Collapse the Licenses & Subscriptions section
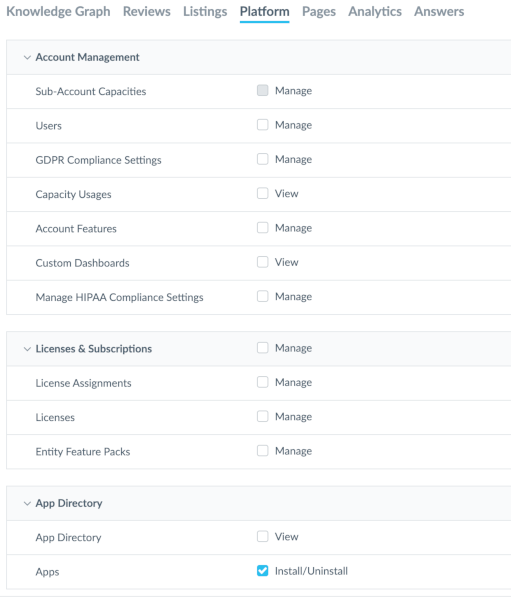The height and width of the screenshot is (598, 511). point(27,349)
